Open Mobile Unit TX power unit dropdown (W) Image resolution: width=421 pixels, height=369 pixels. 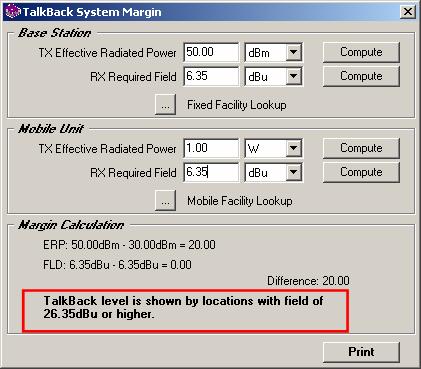[x=294, y=148]
